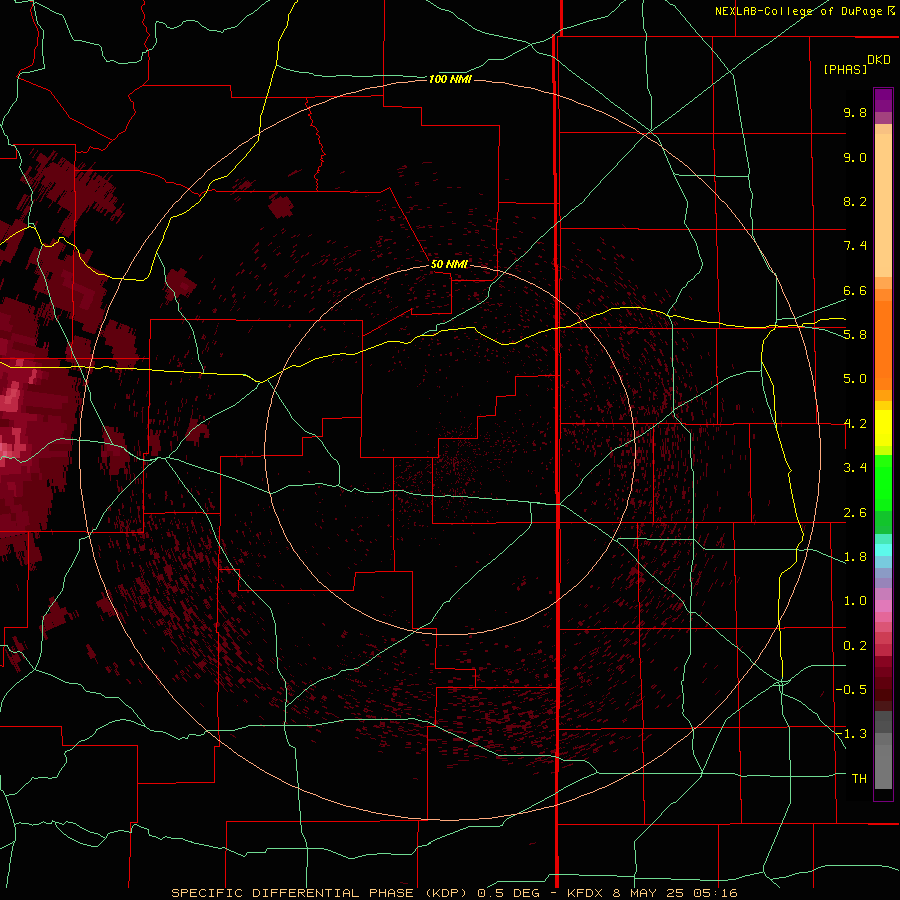
Task: Click the 4.2 scale value
Action: click(x=855, y=424)
